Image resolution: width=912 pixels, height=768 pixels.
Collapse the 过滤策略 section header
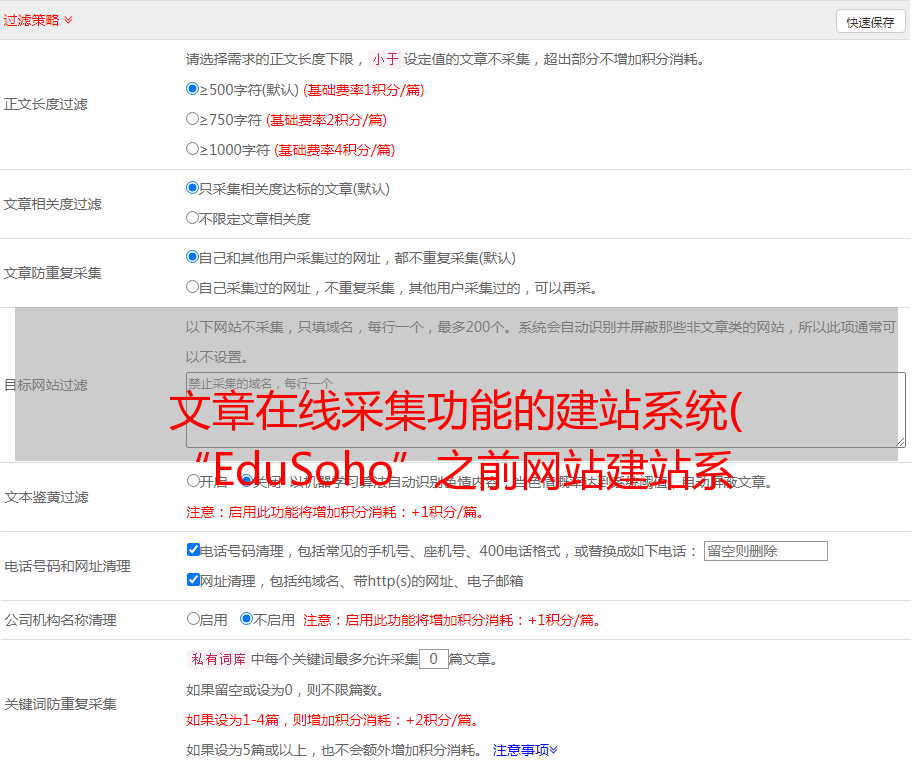click(38, 20)
